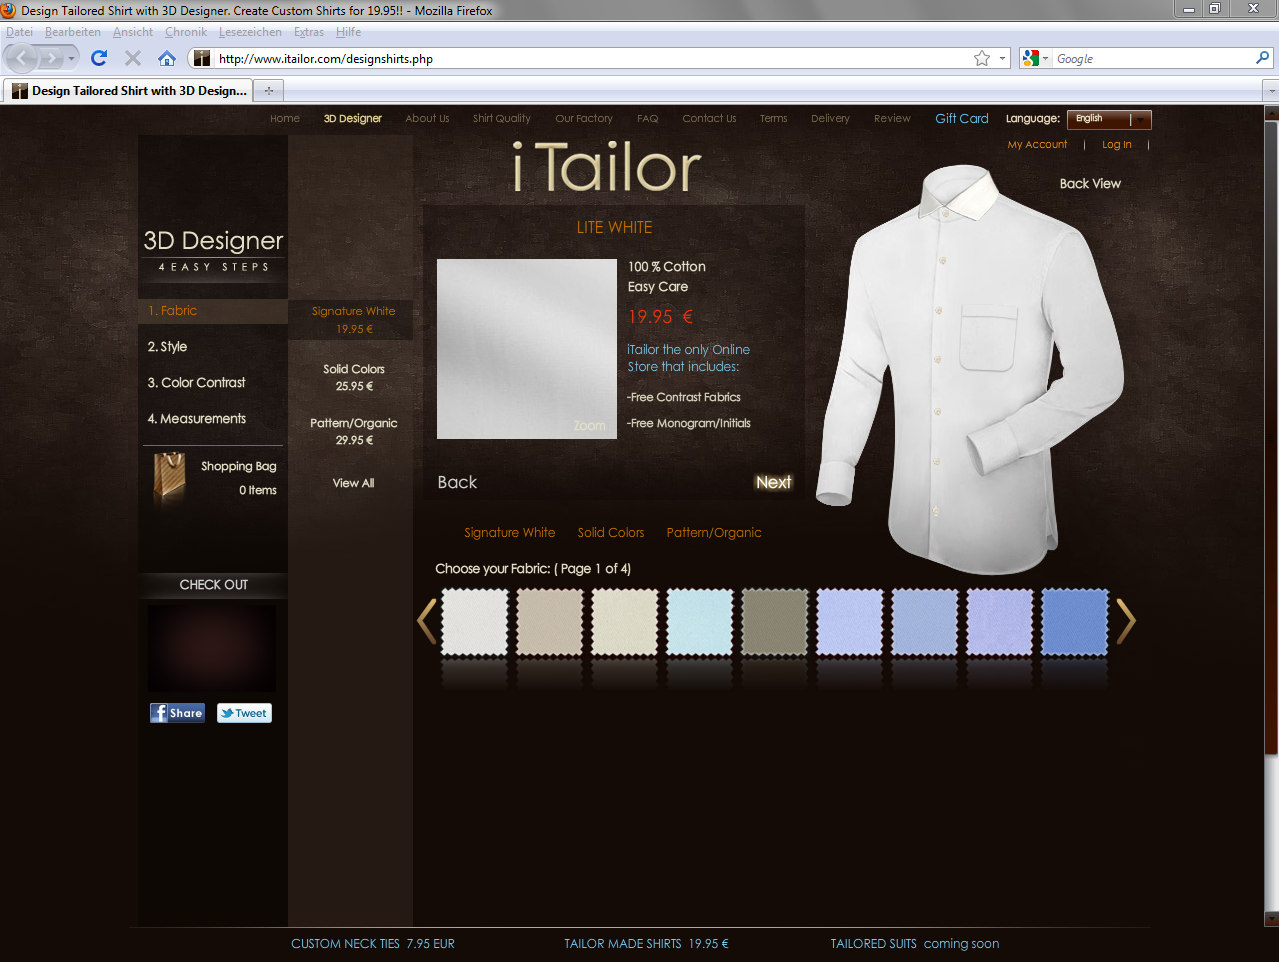The image size is (1279, 962).
Task: Click the Next button
Action: coord(773,482)
